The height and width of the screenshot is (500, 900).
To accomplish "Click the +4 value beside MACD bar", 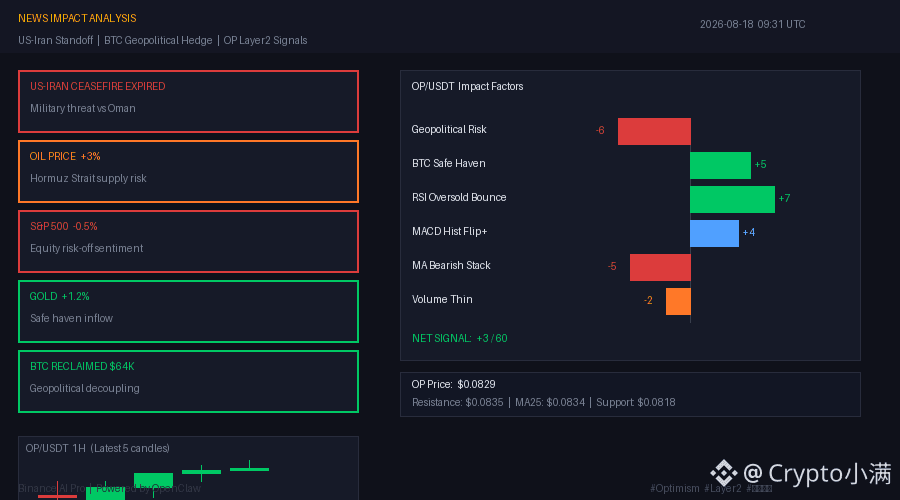I will [x=749, y=232].
